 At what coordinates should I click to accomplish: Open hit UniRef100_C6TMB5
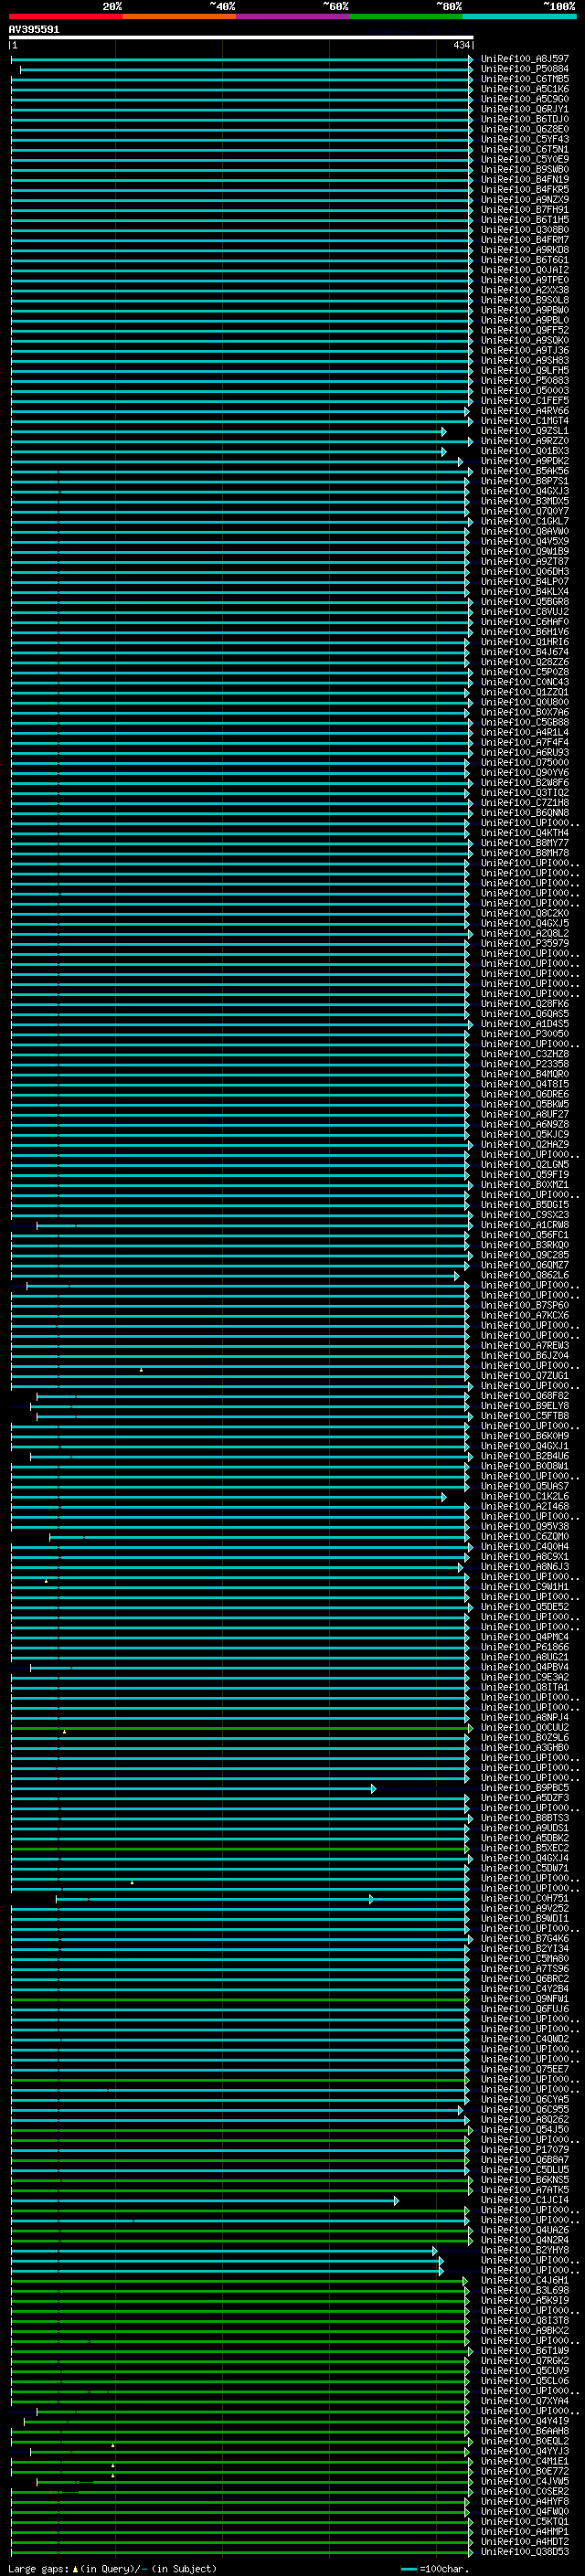tap(524, 79)
